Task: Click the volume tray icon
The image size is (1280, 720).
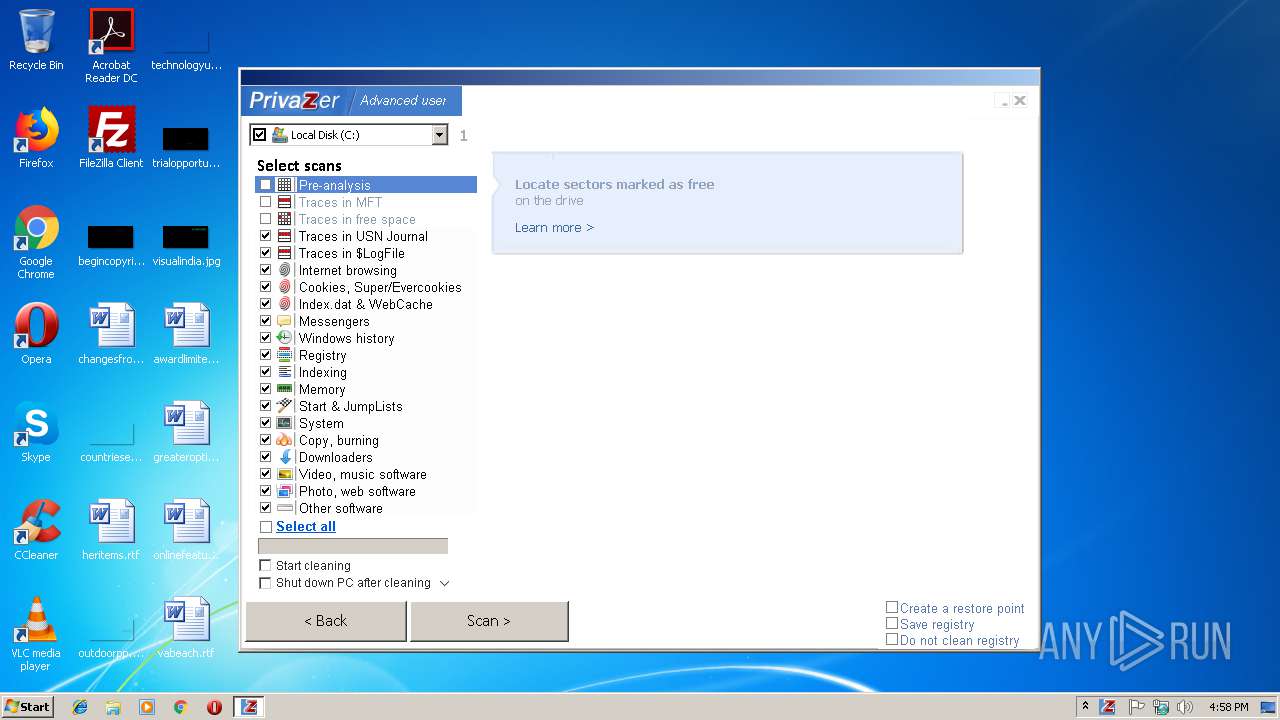Action: coord(1185,707)
